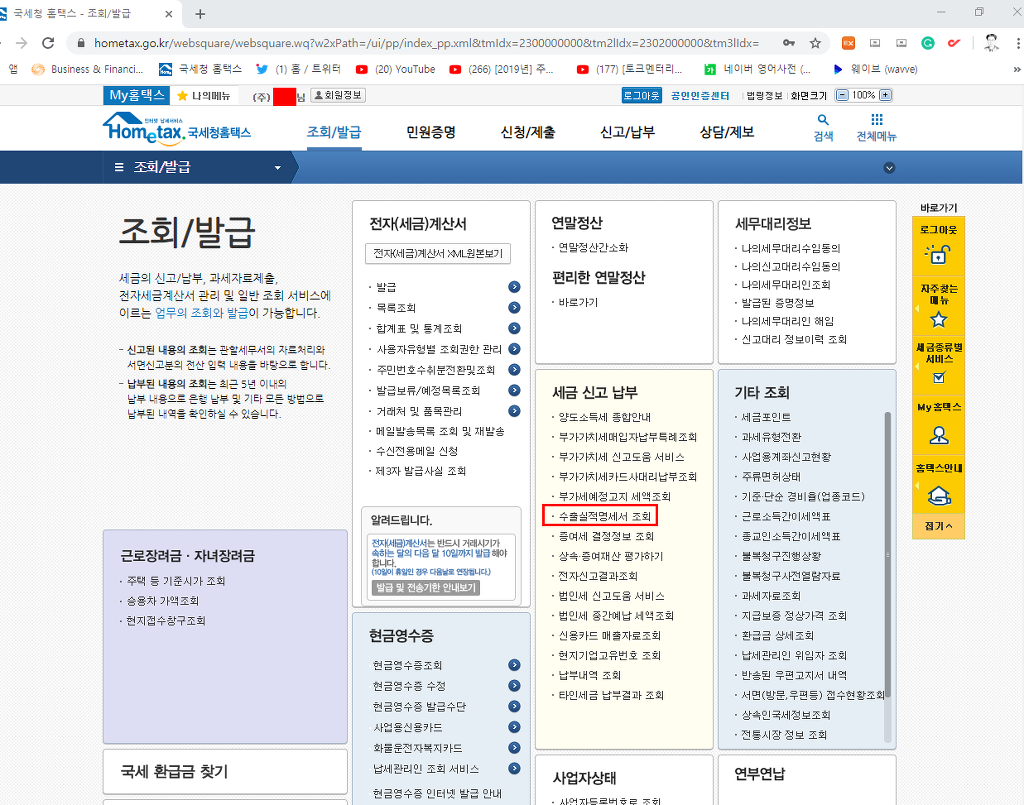Open 세금종류별 서비스 shortcut icon
The image size is (1024, 805).
[x=938, y=377]
